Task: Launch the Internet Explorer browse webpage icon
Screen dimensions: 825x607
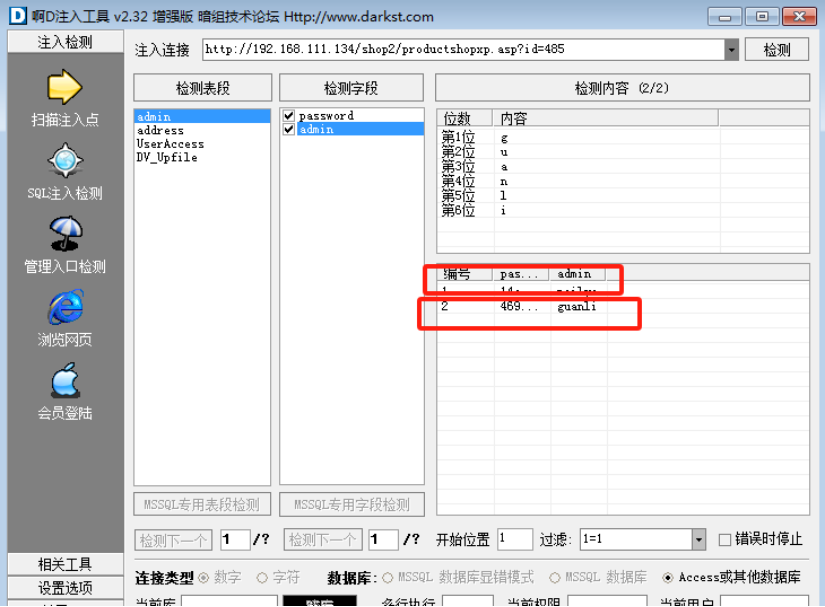Action: coord(65,307)
